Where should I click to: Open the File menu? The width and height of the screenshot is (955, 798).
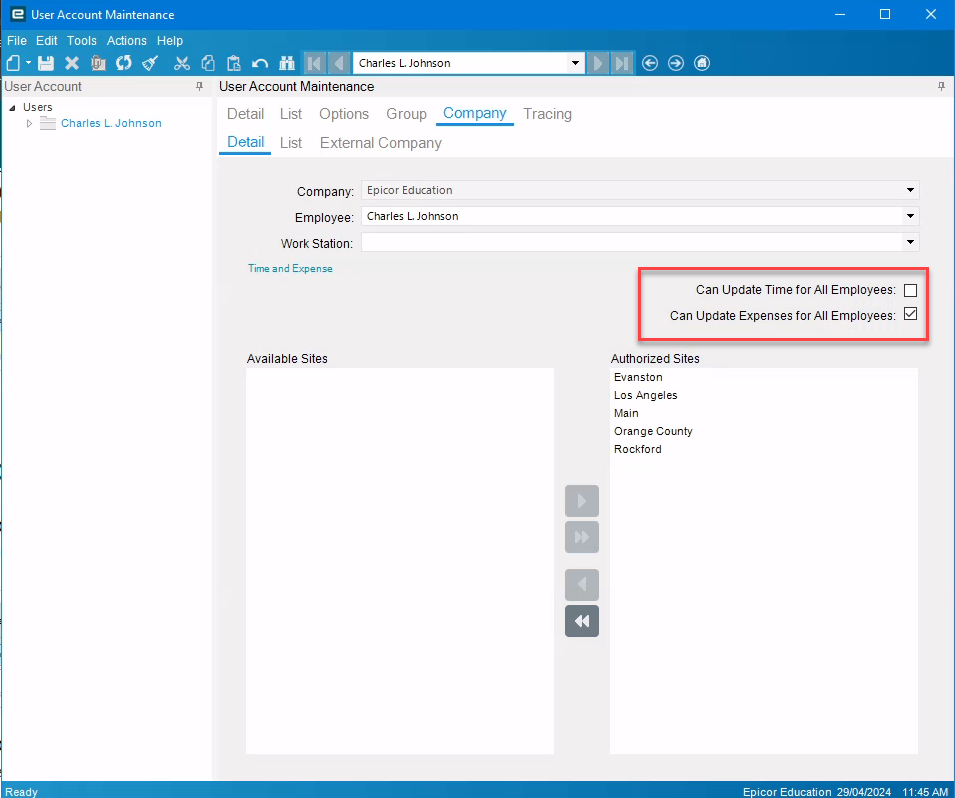[x=16, y=40]
